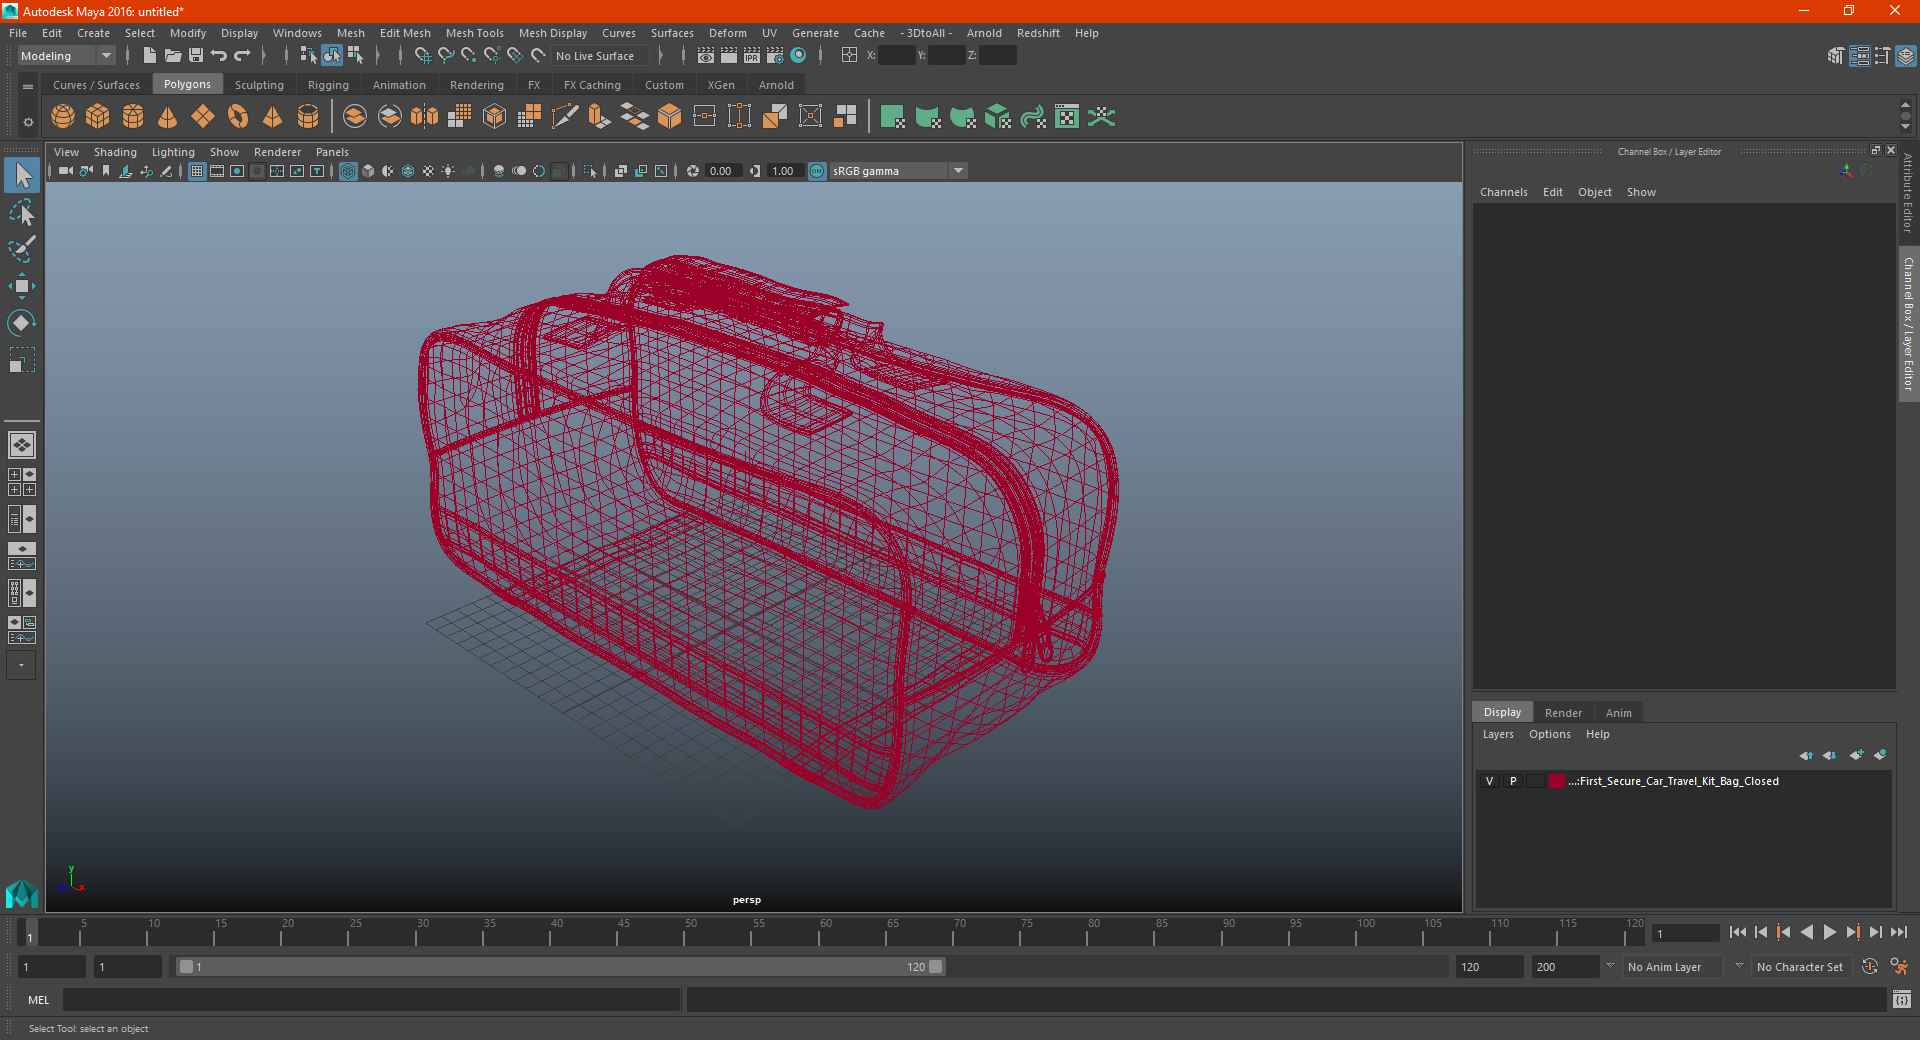
Task: Toggle viewport isolate select
Action: click(x=590, y=171)
